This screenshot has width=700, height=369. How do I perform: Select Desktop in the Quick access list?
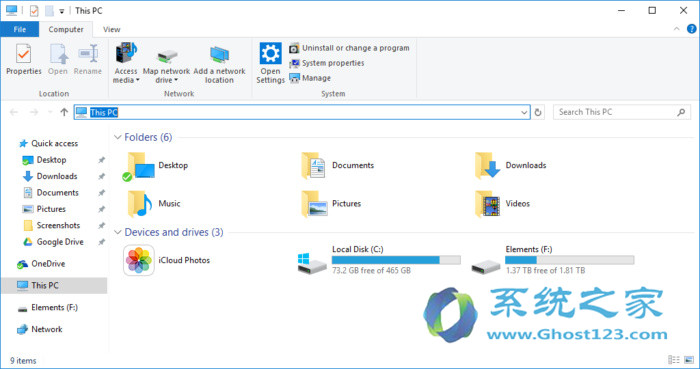[45, 160]
